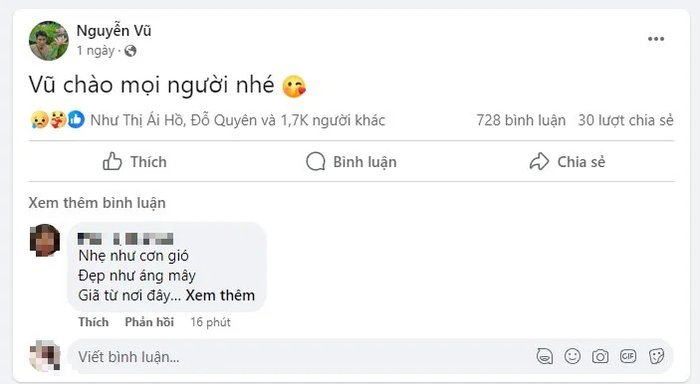Share the post with Chia sẻ button
This screenshot has width=700, height=384.
pos(567,162)
